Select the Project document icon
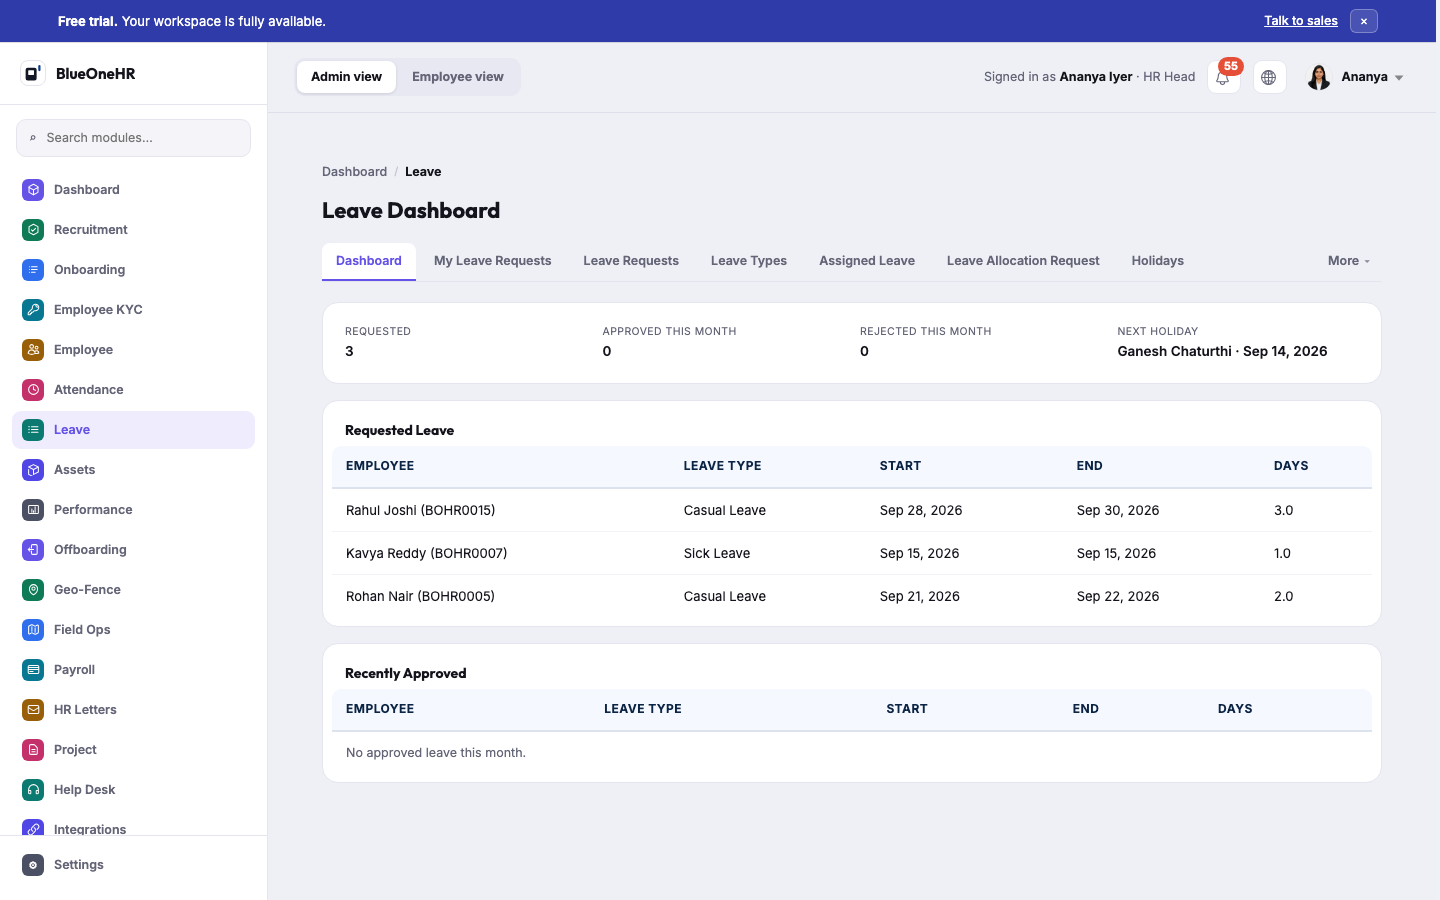The height and width of the screenshot is (900, 1440). 33,750
